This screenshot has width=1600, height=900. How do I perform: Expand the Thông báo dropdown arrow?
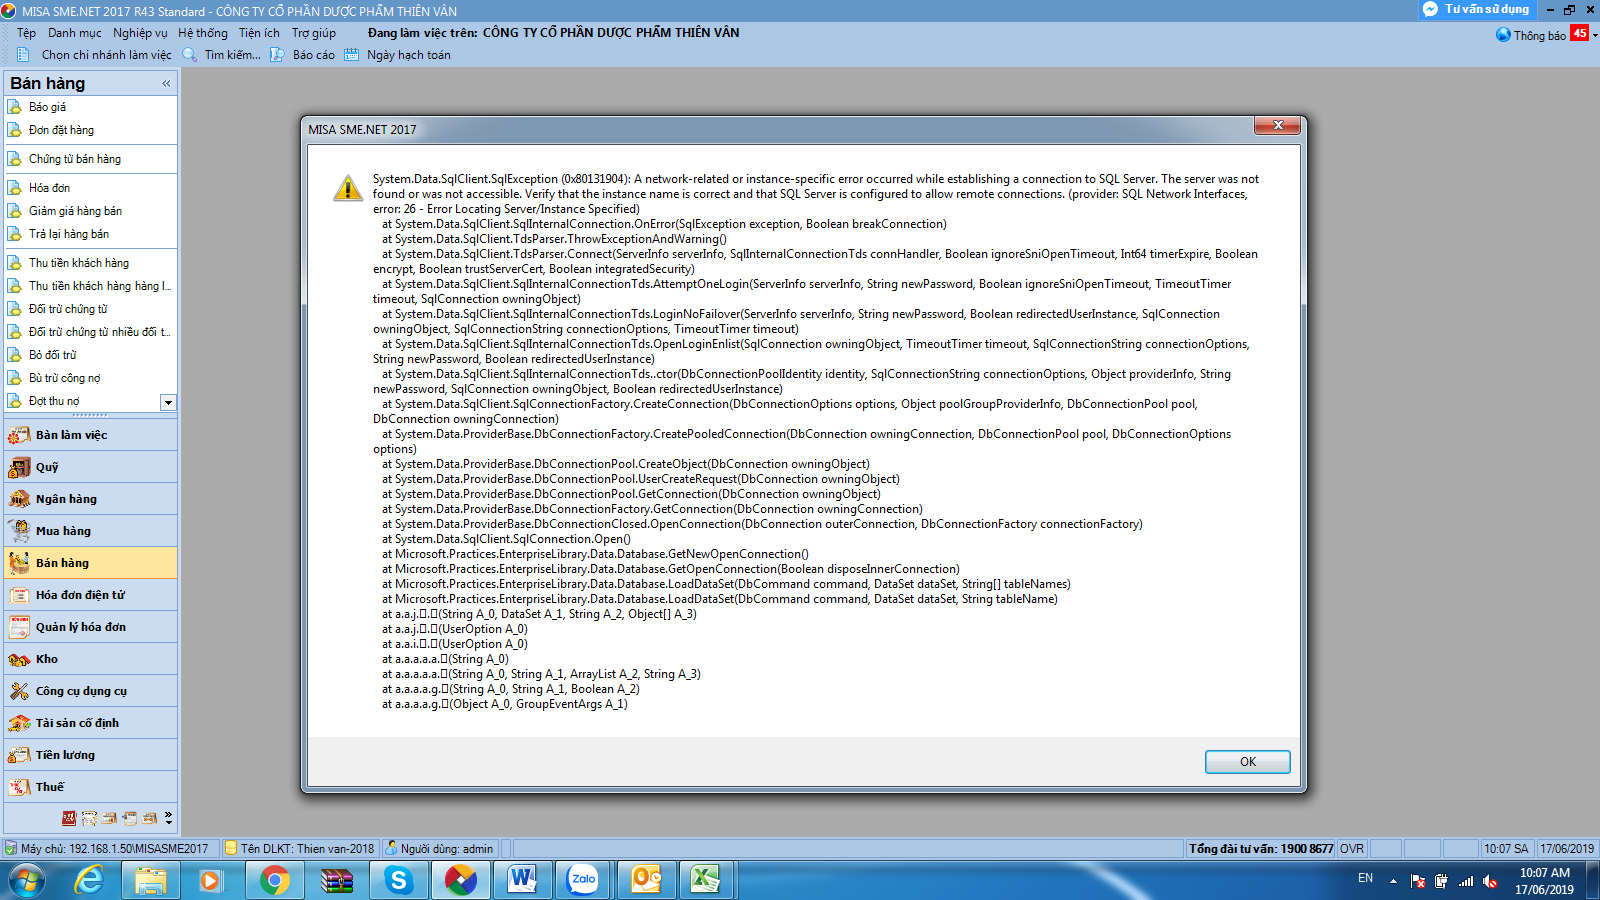(x=1595, y=35)
